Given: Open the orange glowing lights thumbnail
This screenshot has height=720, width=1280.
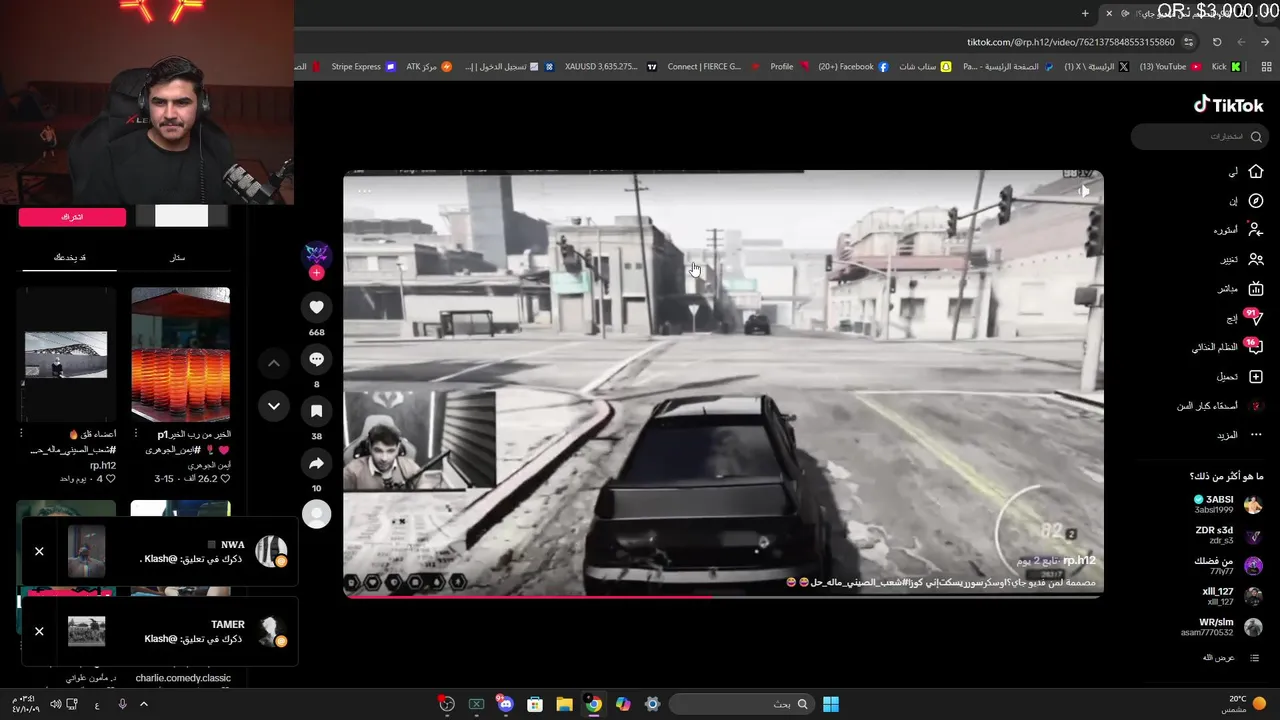Looking at the screenshot, I should pyautogui.click(x=180, y=354).
